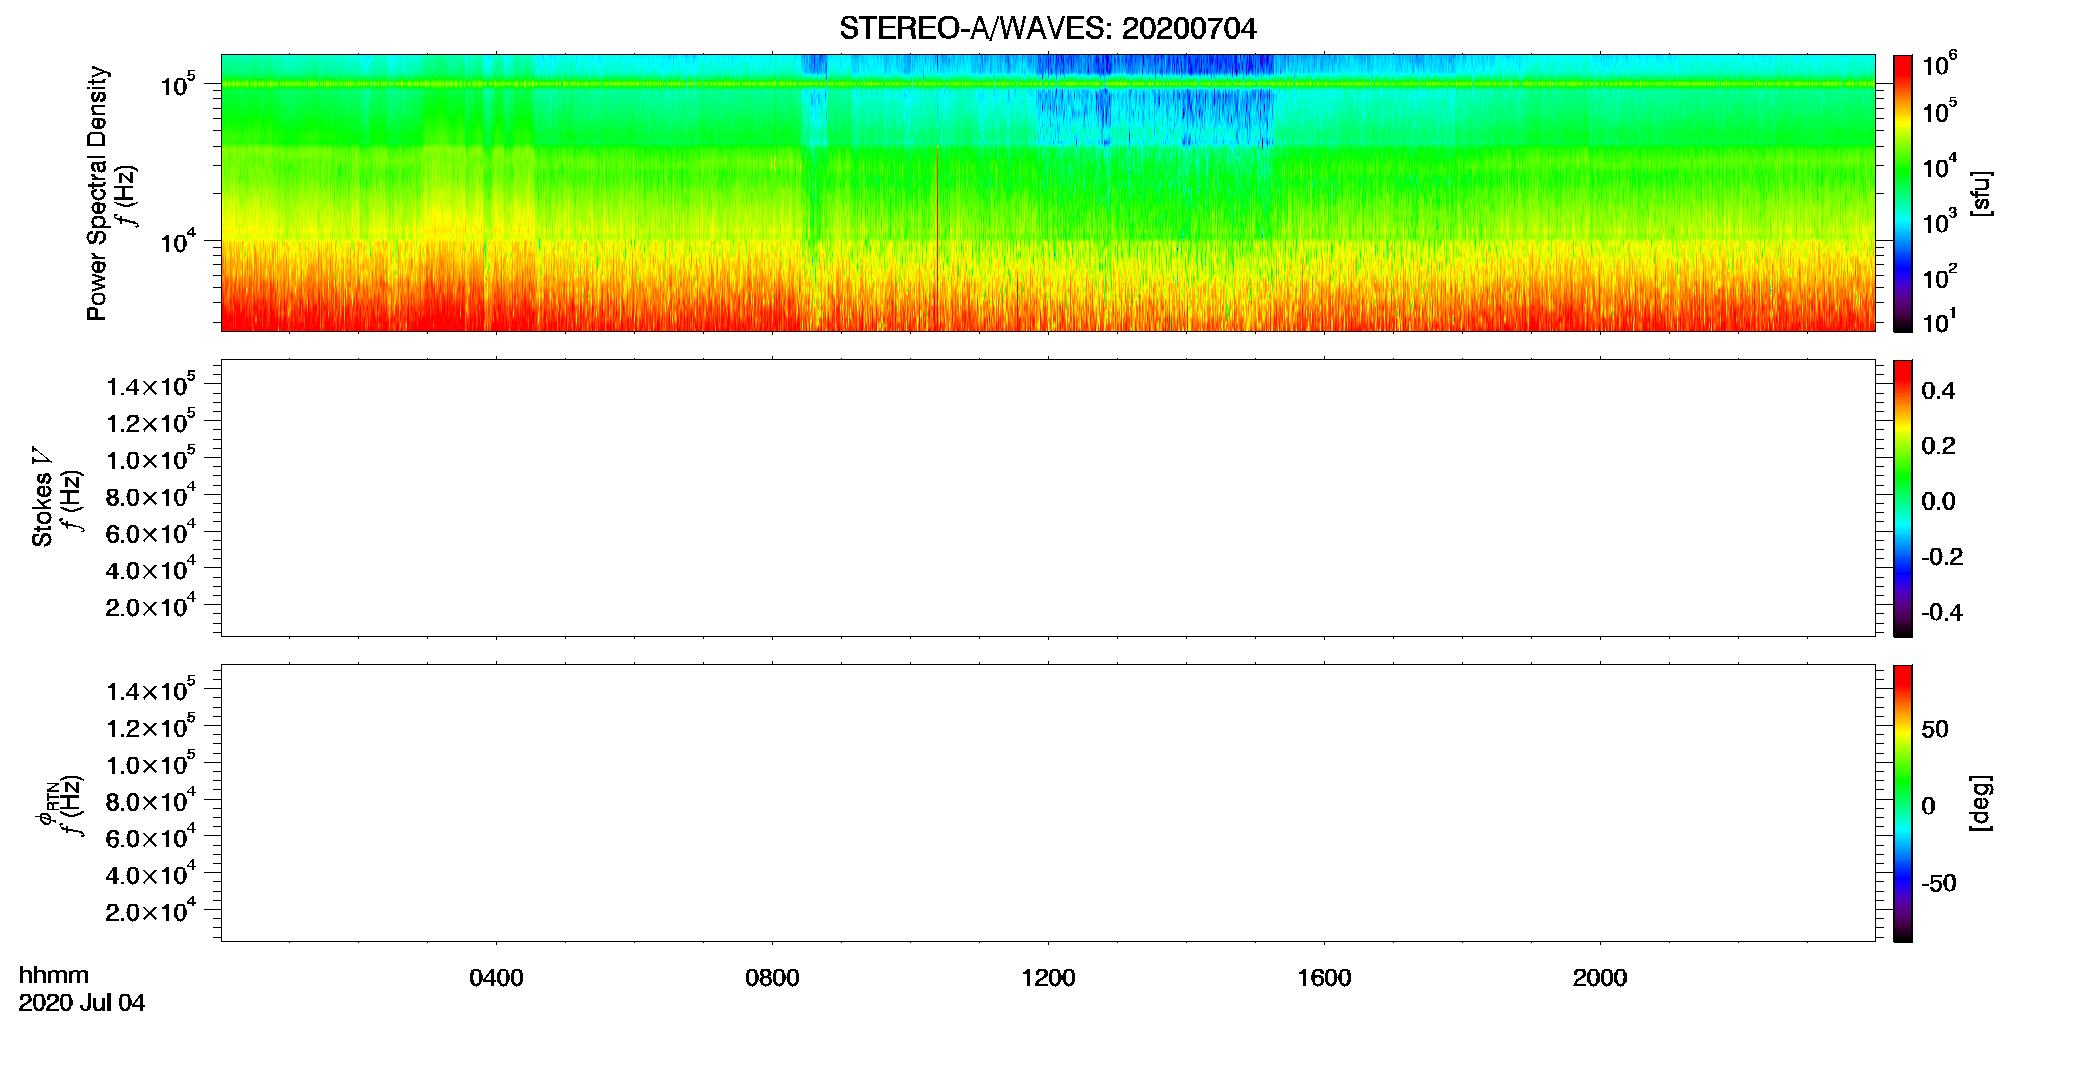Select the "2000" time tick label
2096x1080 pixels.
click(1600, 978)
